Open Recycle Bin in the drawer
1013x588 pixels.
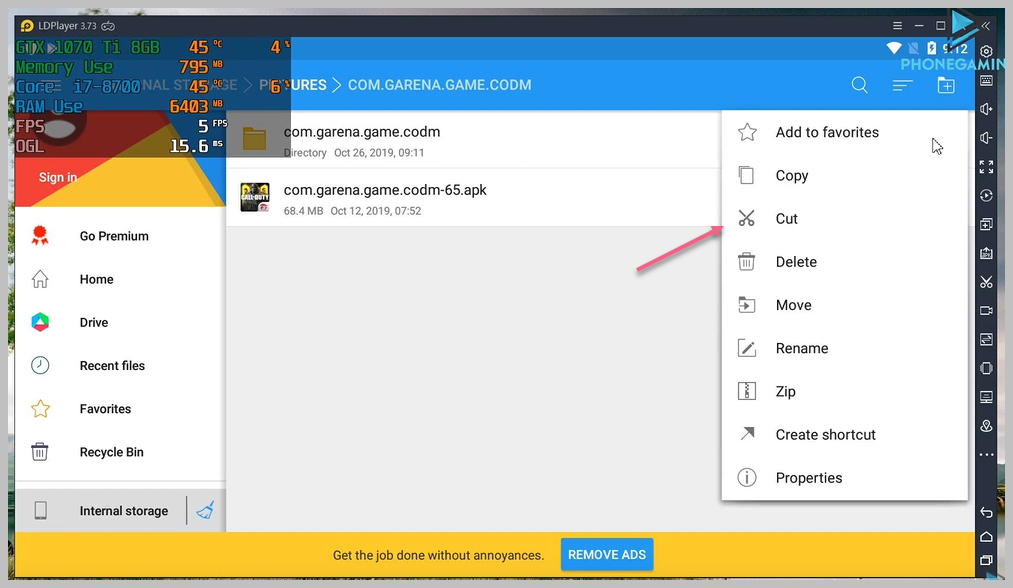click(120, 452)
